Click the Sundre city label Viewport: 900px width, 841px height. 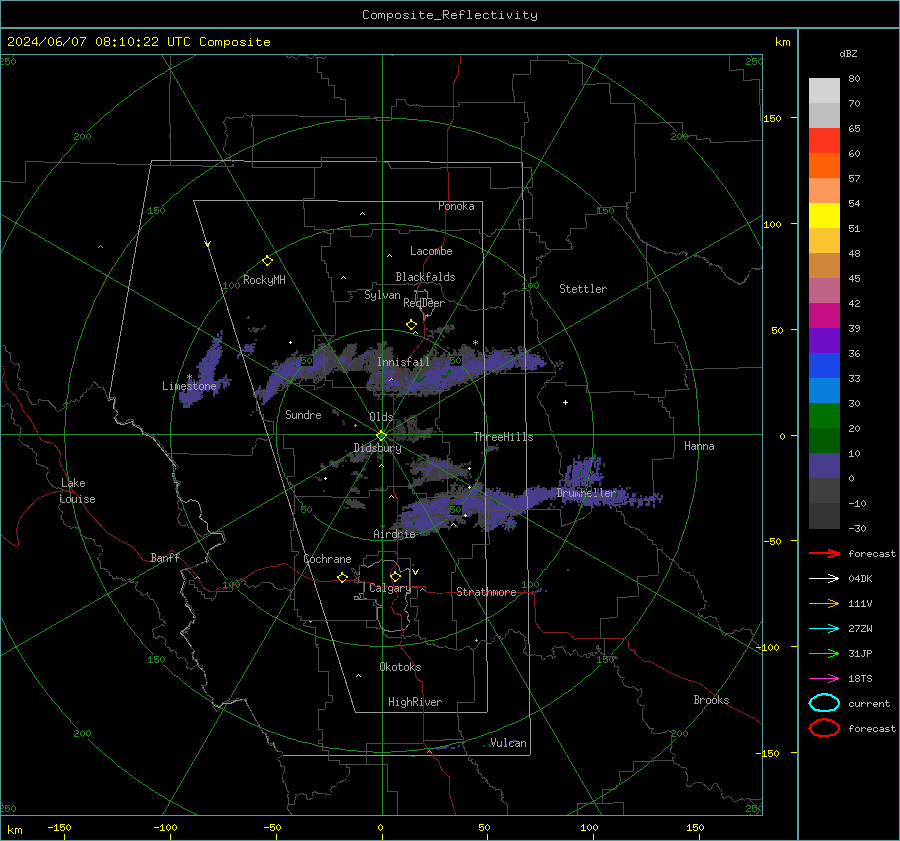(303, 414)
